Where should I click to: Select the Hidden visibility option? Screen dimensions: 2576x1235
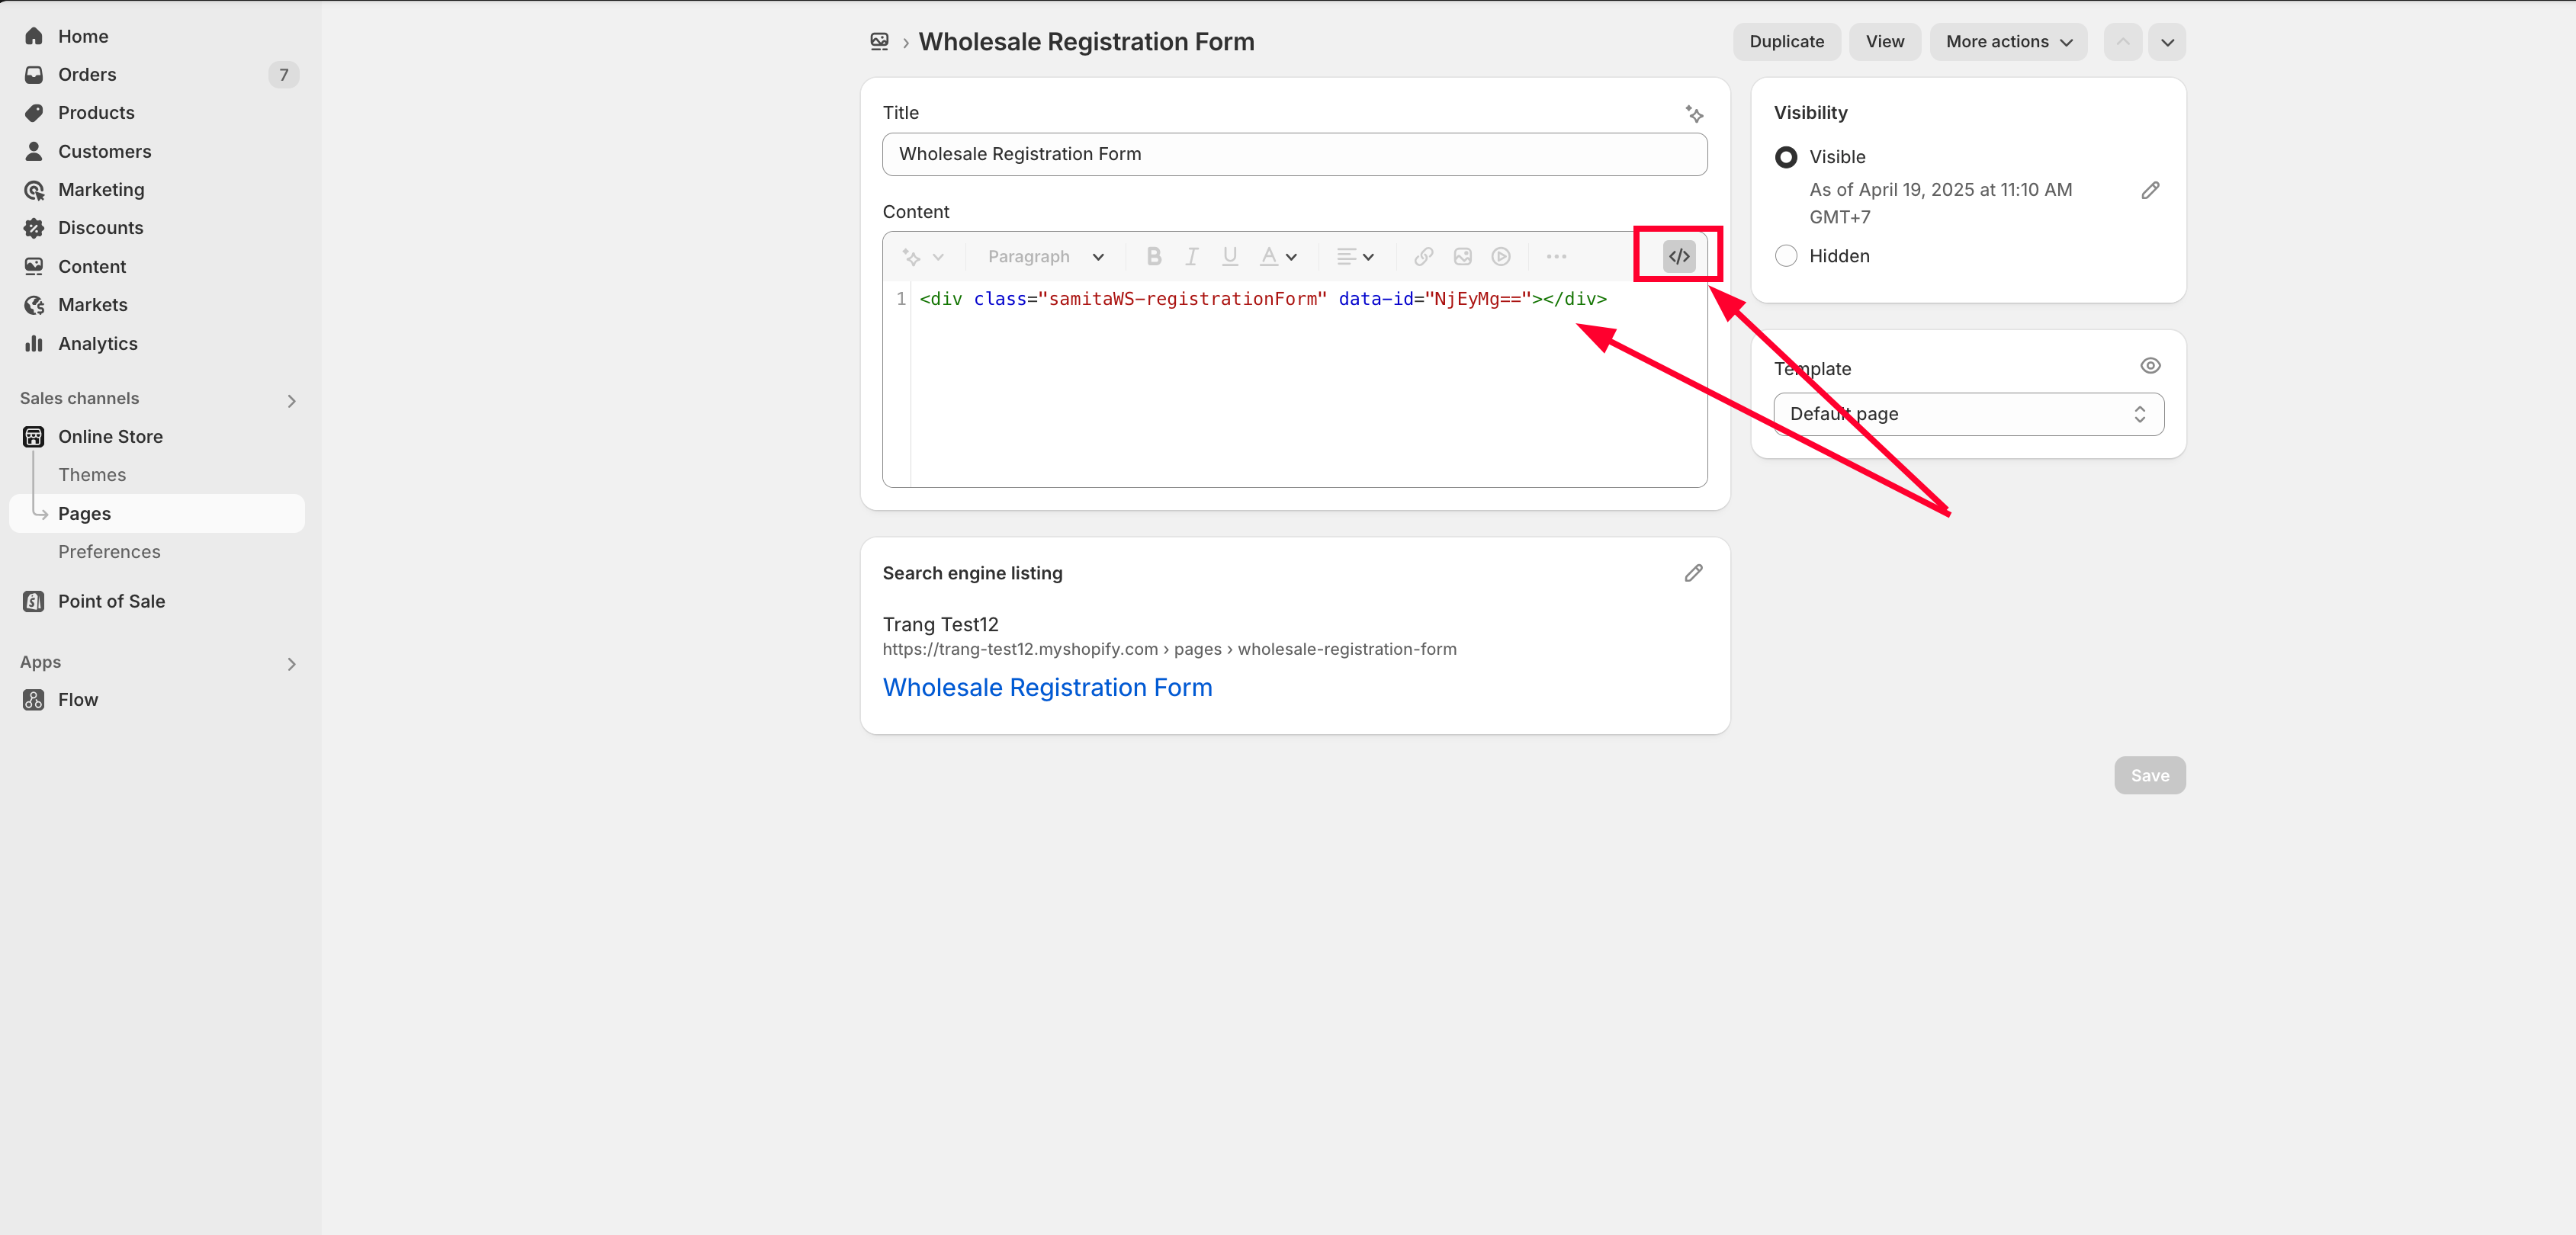(x=1786, y=256)
